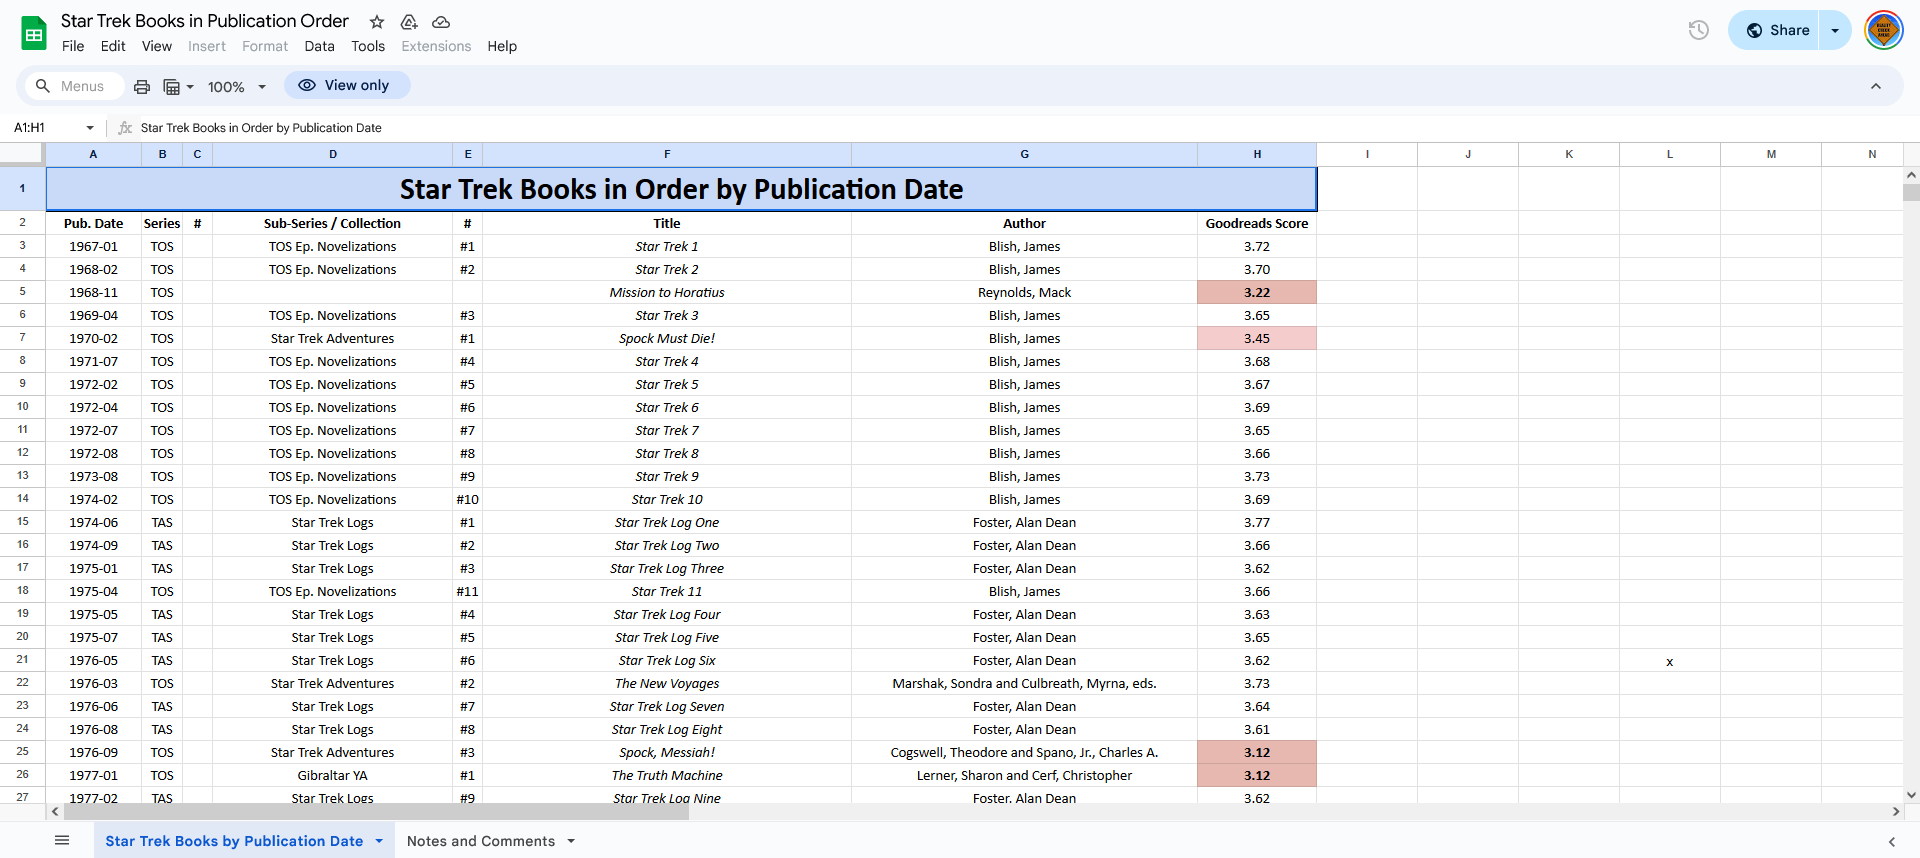The width and height of the screenshot is (1920, 858).
Task: Open the Help menu
Action: (502, 46)
